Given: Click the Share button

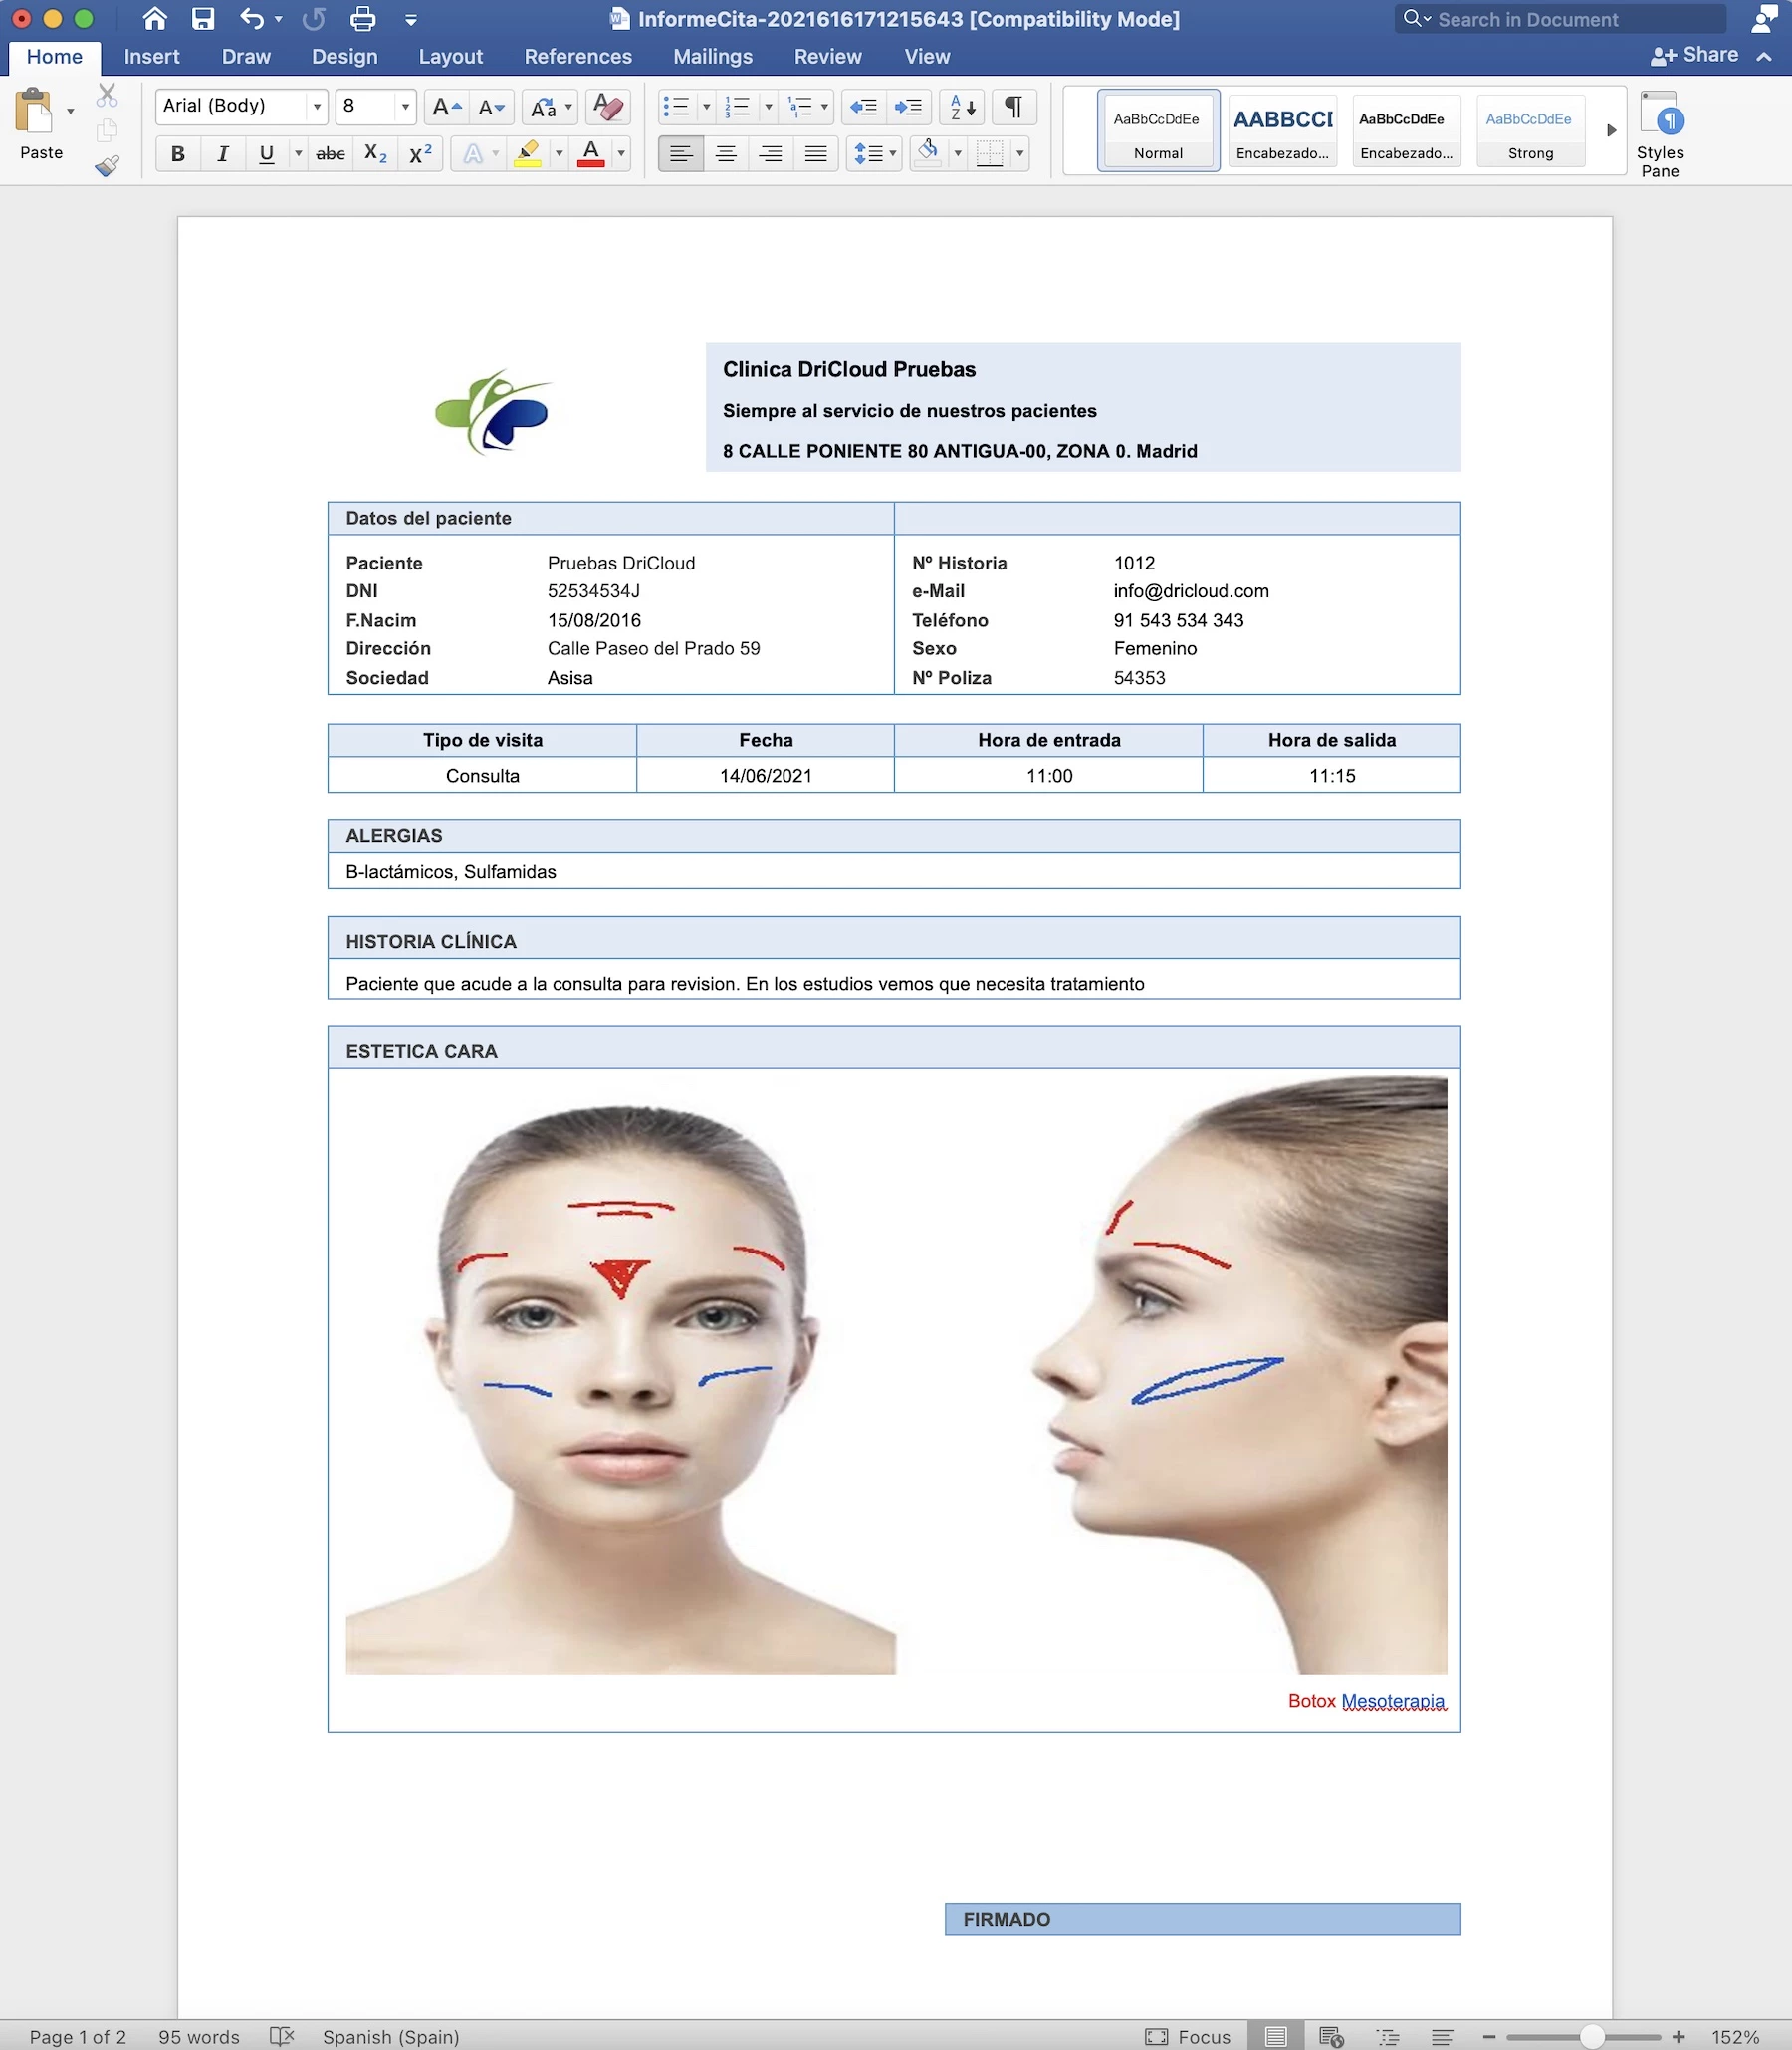Looking at the screenshot, I should click(x=1697, y=55).
